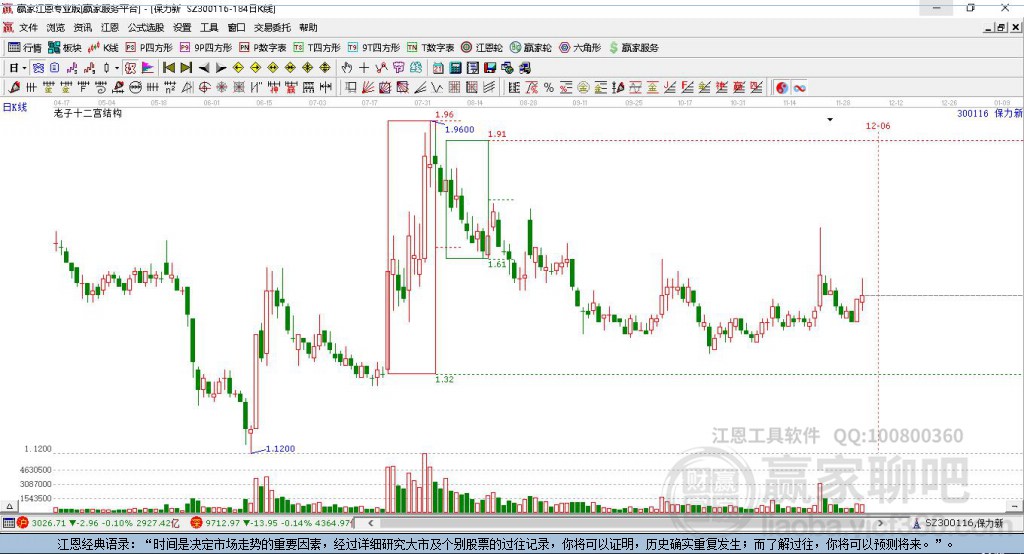Toggle the boxed red 权 adjustment button
Viewport: 1024px width, 554px height.
(x=130, y=68)
